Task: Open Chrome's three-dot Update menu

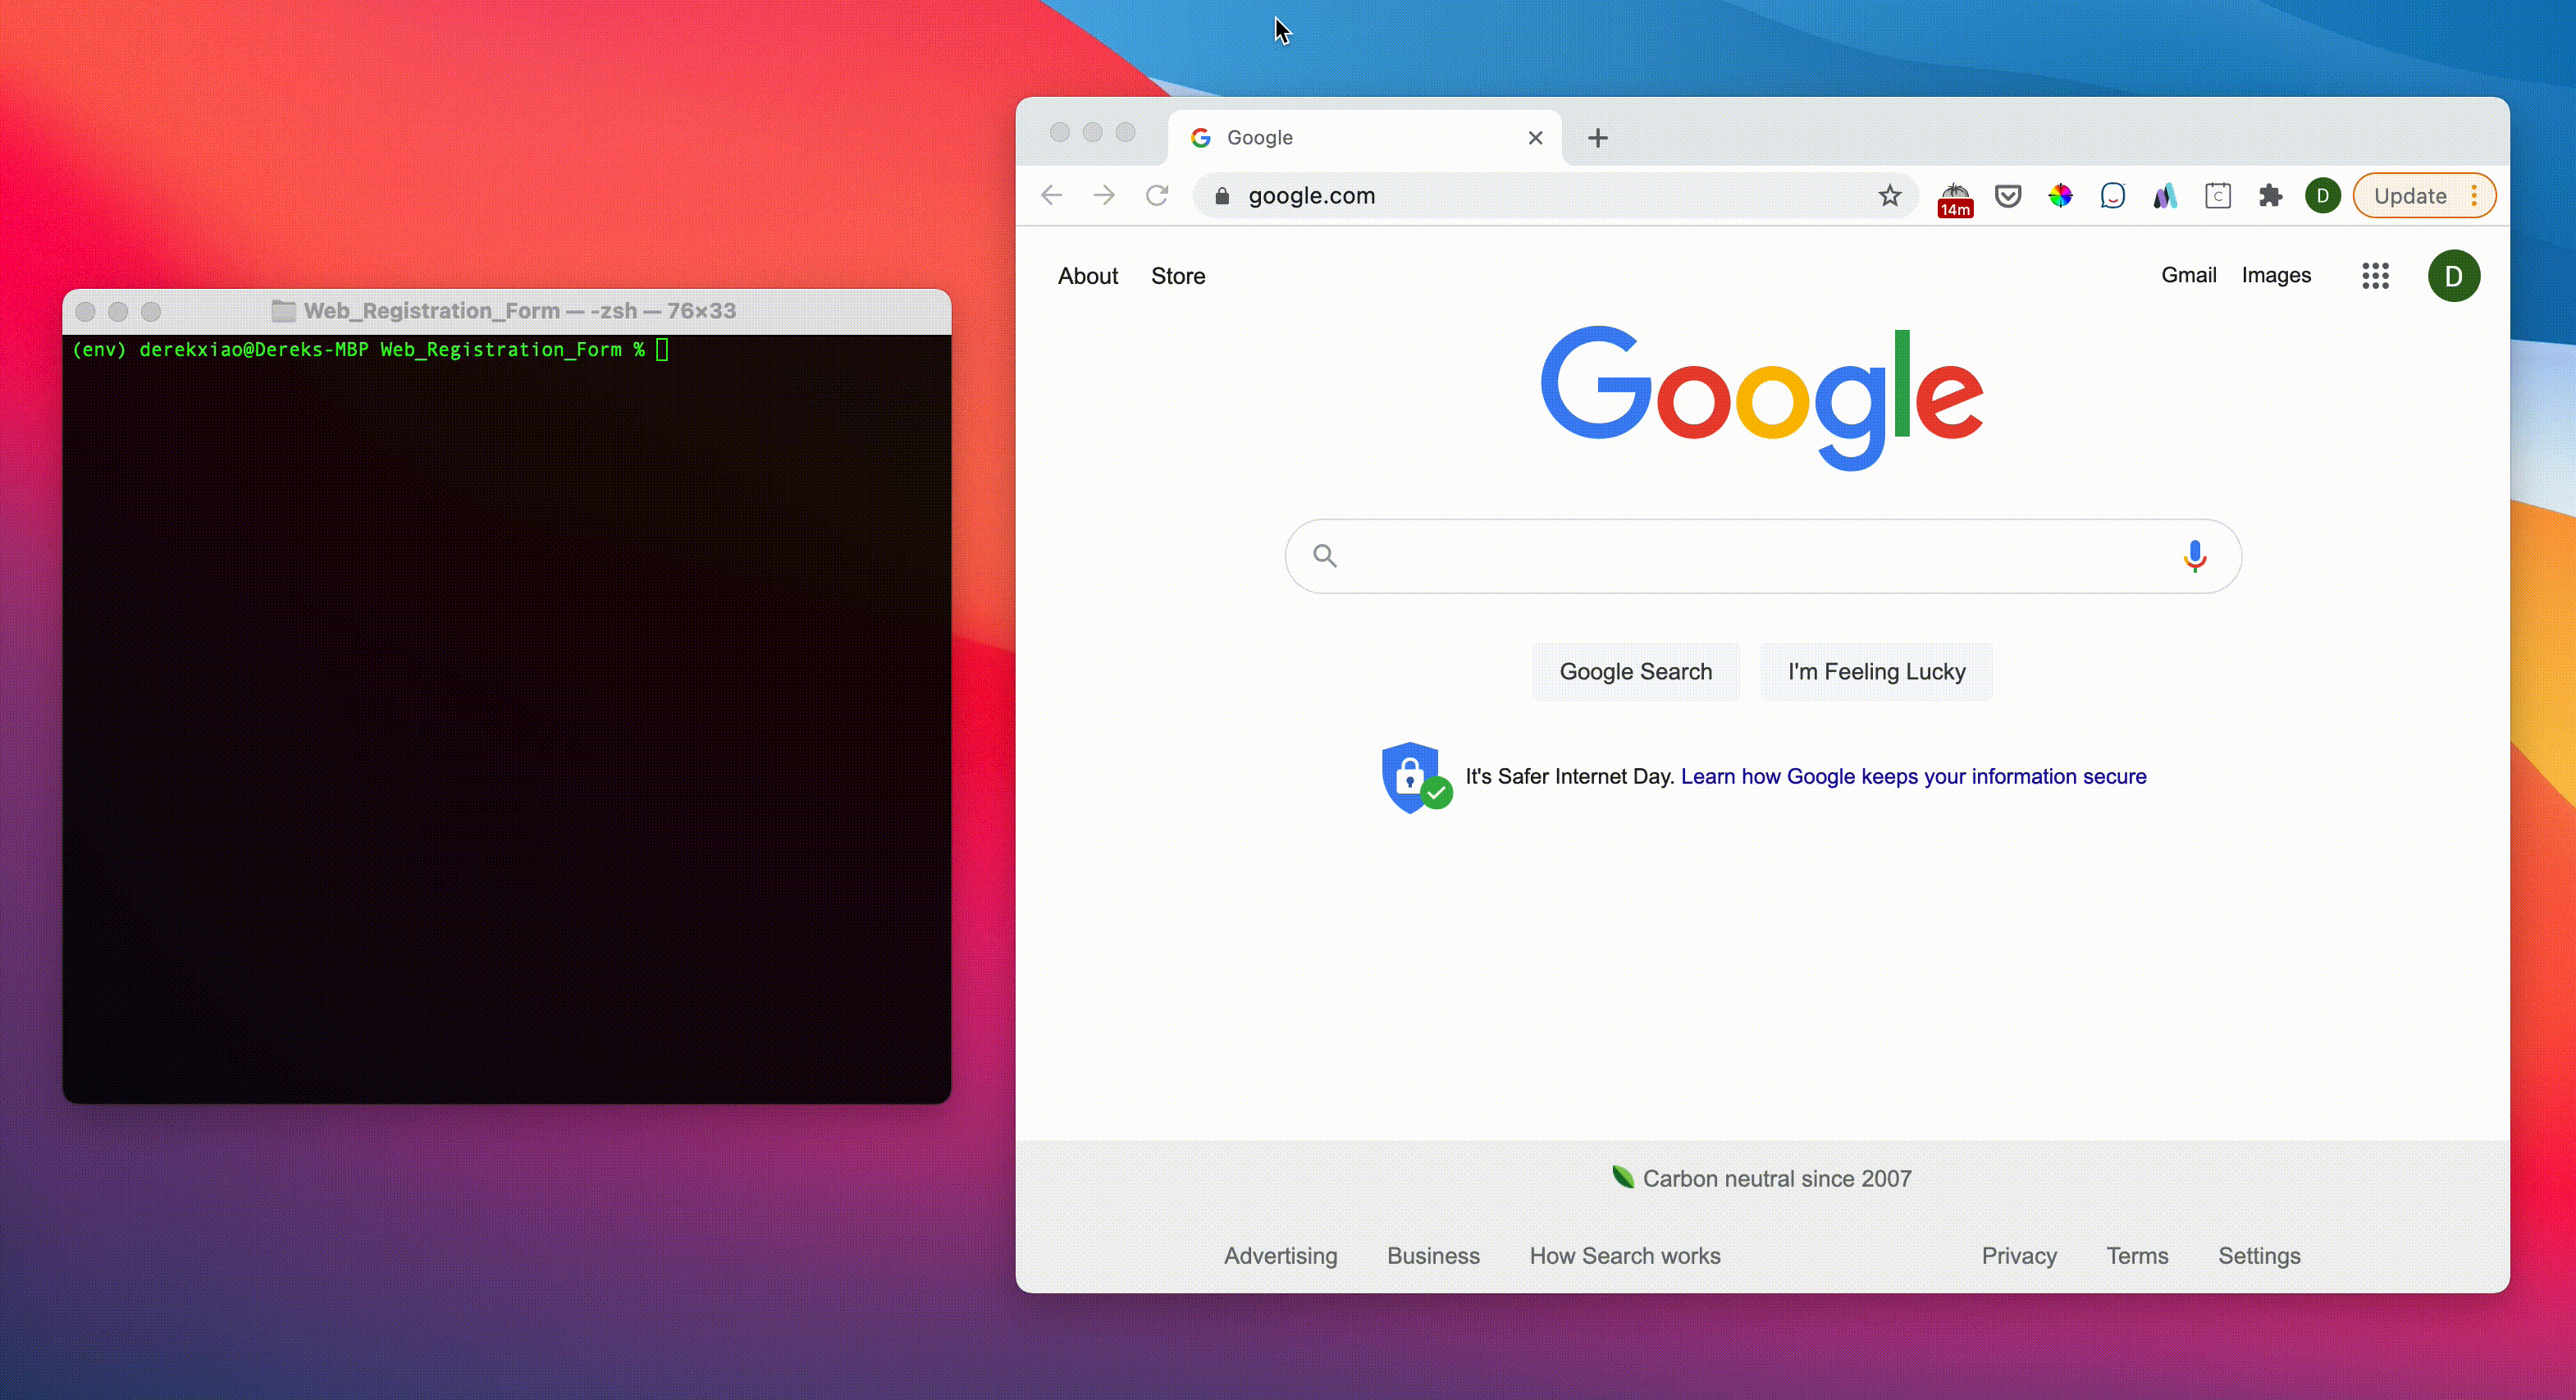Action: [x=2474, y=196]
